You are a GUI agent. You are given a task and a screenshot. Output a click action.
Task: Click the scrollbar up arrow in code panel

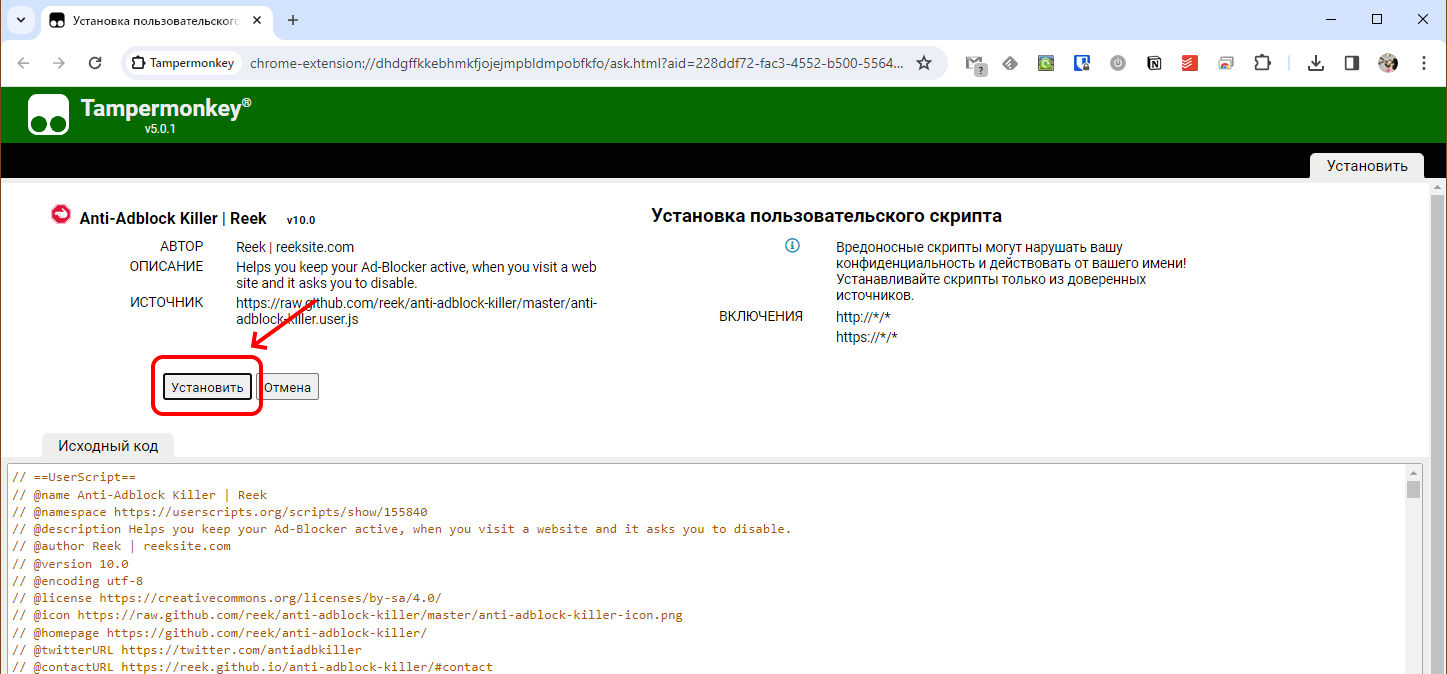coord(1413,472)
